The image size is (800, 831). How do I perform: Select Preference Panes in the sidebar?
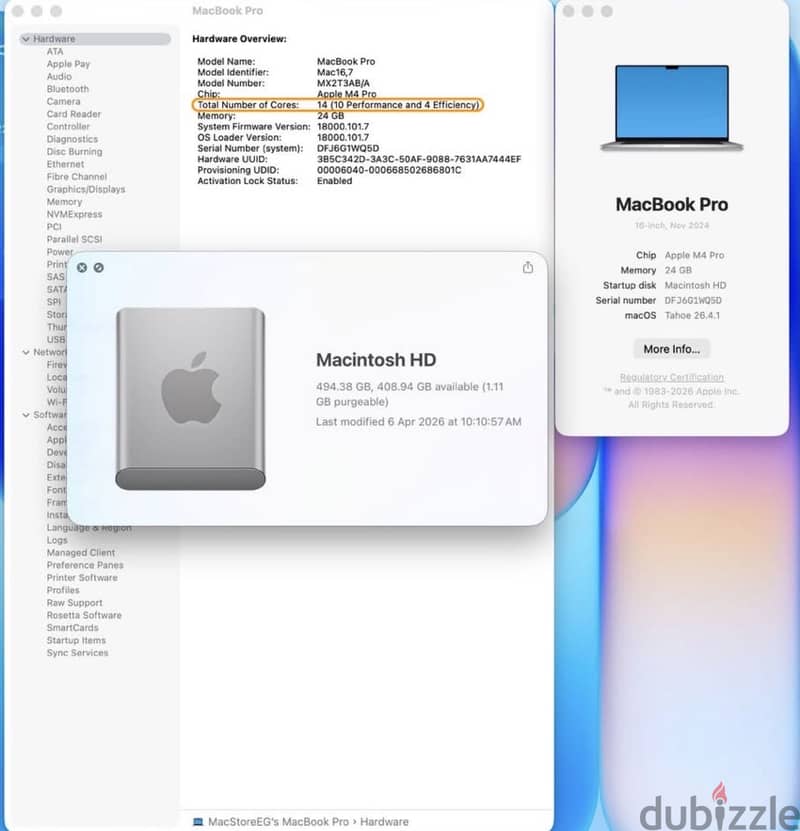(x=85, y=565)
